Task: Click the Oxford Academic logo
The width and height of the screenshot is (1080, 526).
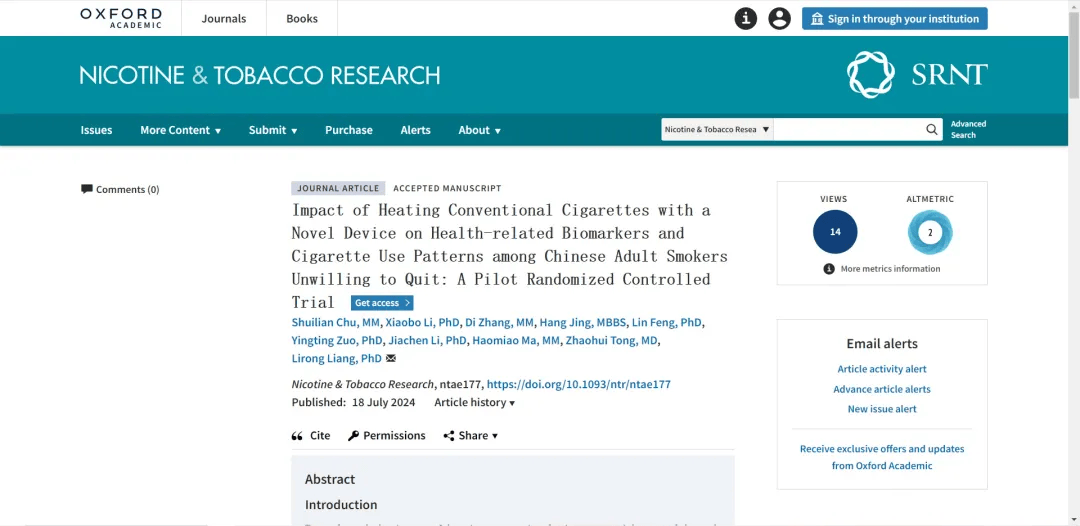Action: tap(121, 19)
